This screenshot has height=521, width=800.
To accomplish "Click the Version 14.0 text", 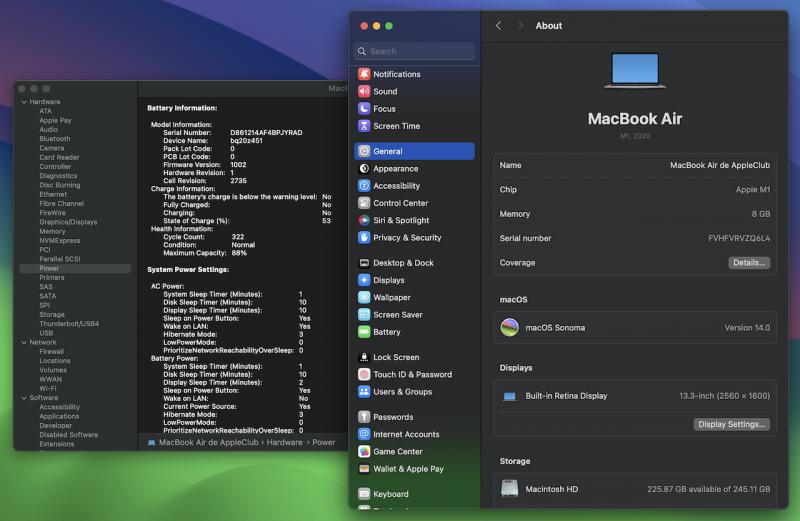I will [x=747, y=328].
